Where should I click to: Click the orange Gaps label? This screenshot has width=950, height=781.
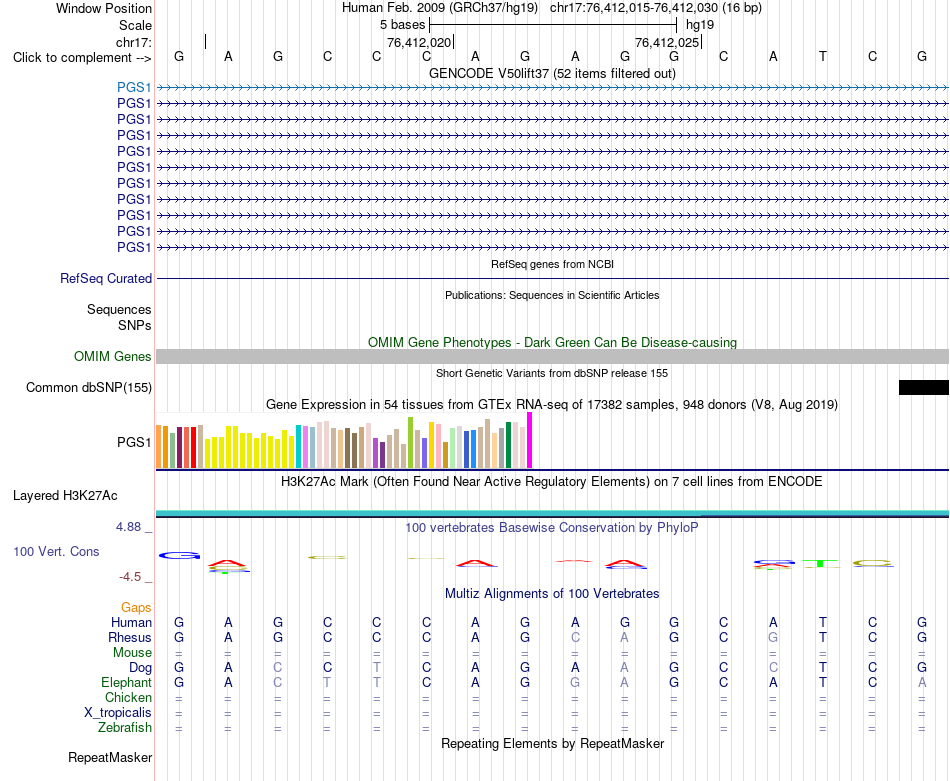tap(136, 607)
